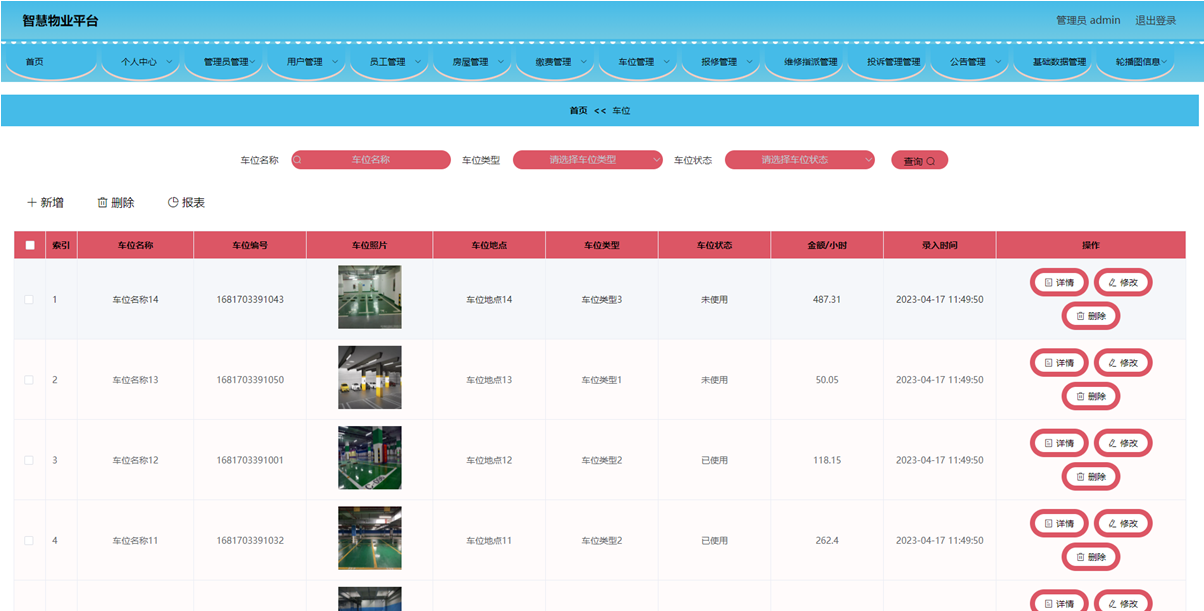View 详情 for 车位名称13

pyautogui.click(x=1059, y=362)
